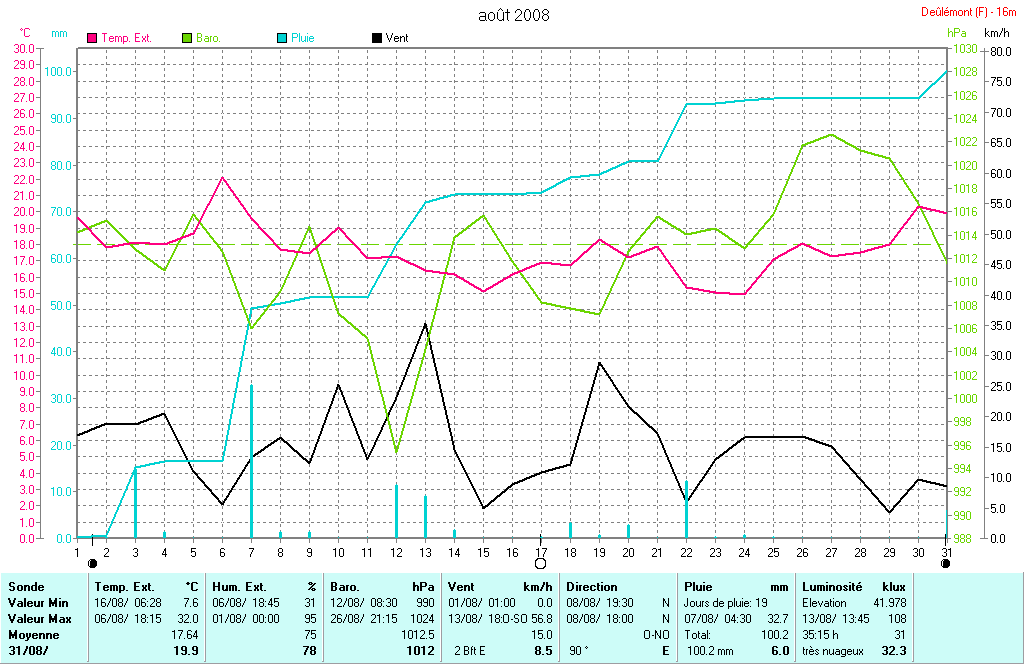Select the 'août 2008' chart title
The image size is (1024, 664).
pyautogui.click(x=513, y=15)
